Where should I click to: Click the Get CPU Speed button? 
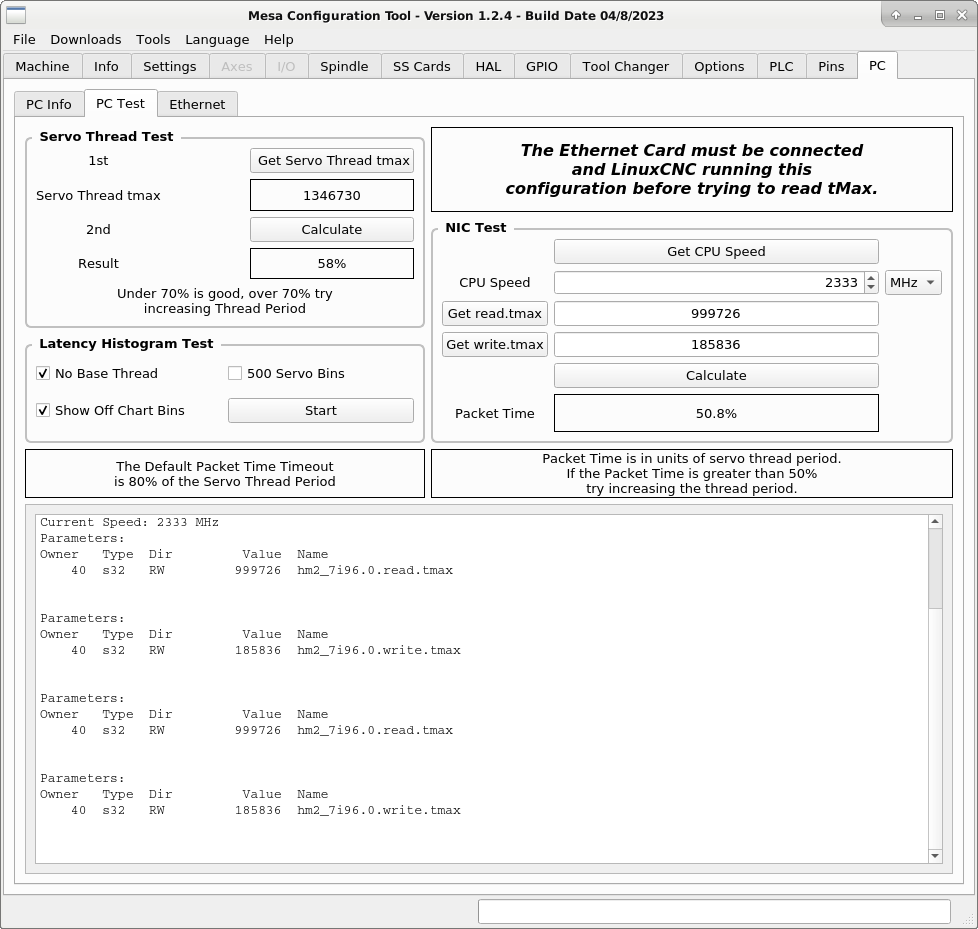coord(716,251)
